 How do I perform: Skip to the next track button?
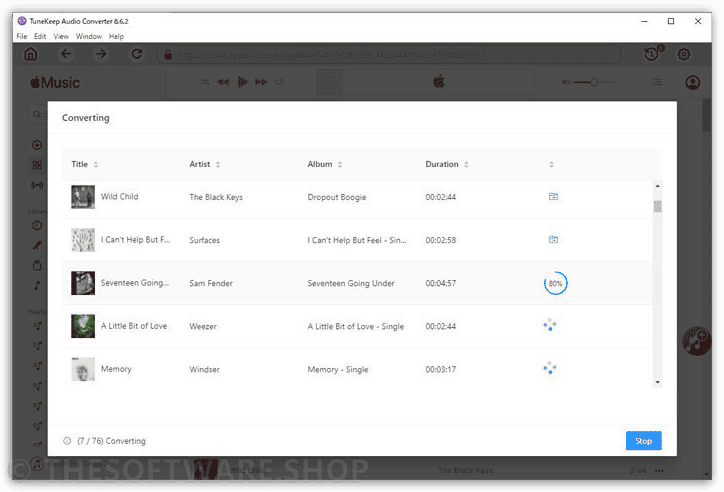[261, 82]
